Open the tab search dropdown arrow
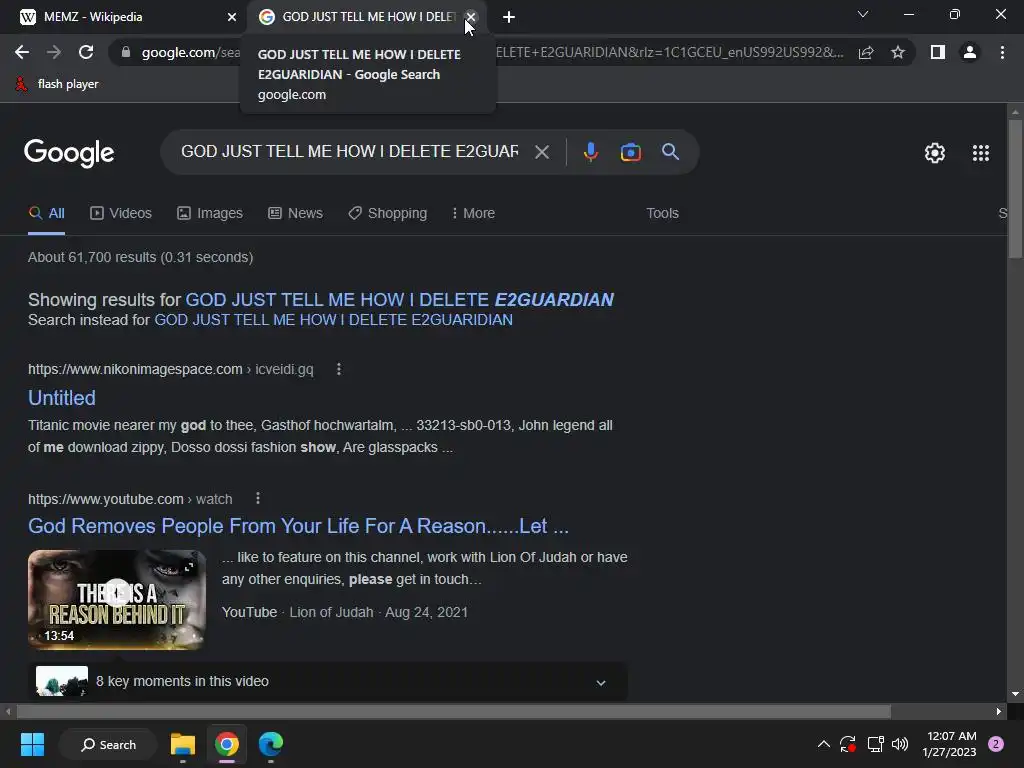This screenshot has width=1024, height=768. coord(863,14)
